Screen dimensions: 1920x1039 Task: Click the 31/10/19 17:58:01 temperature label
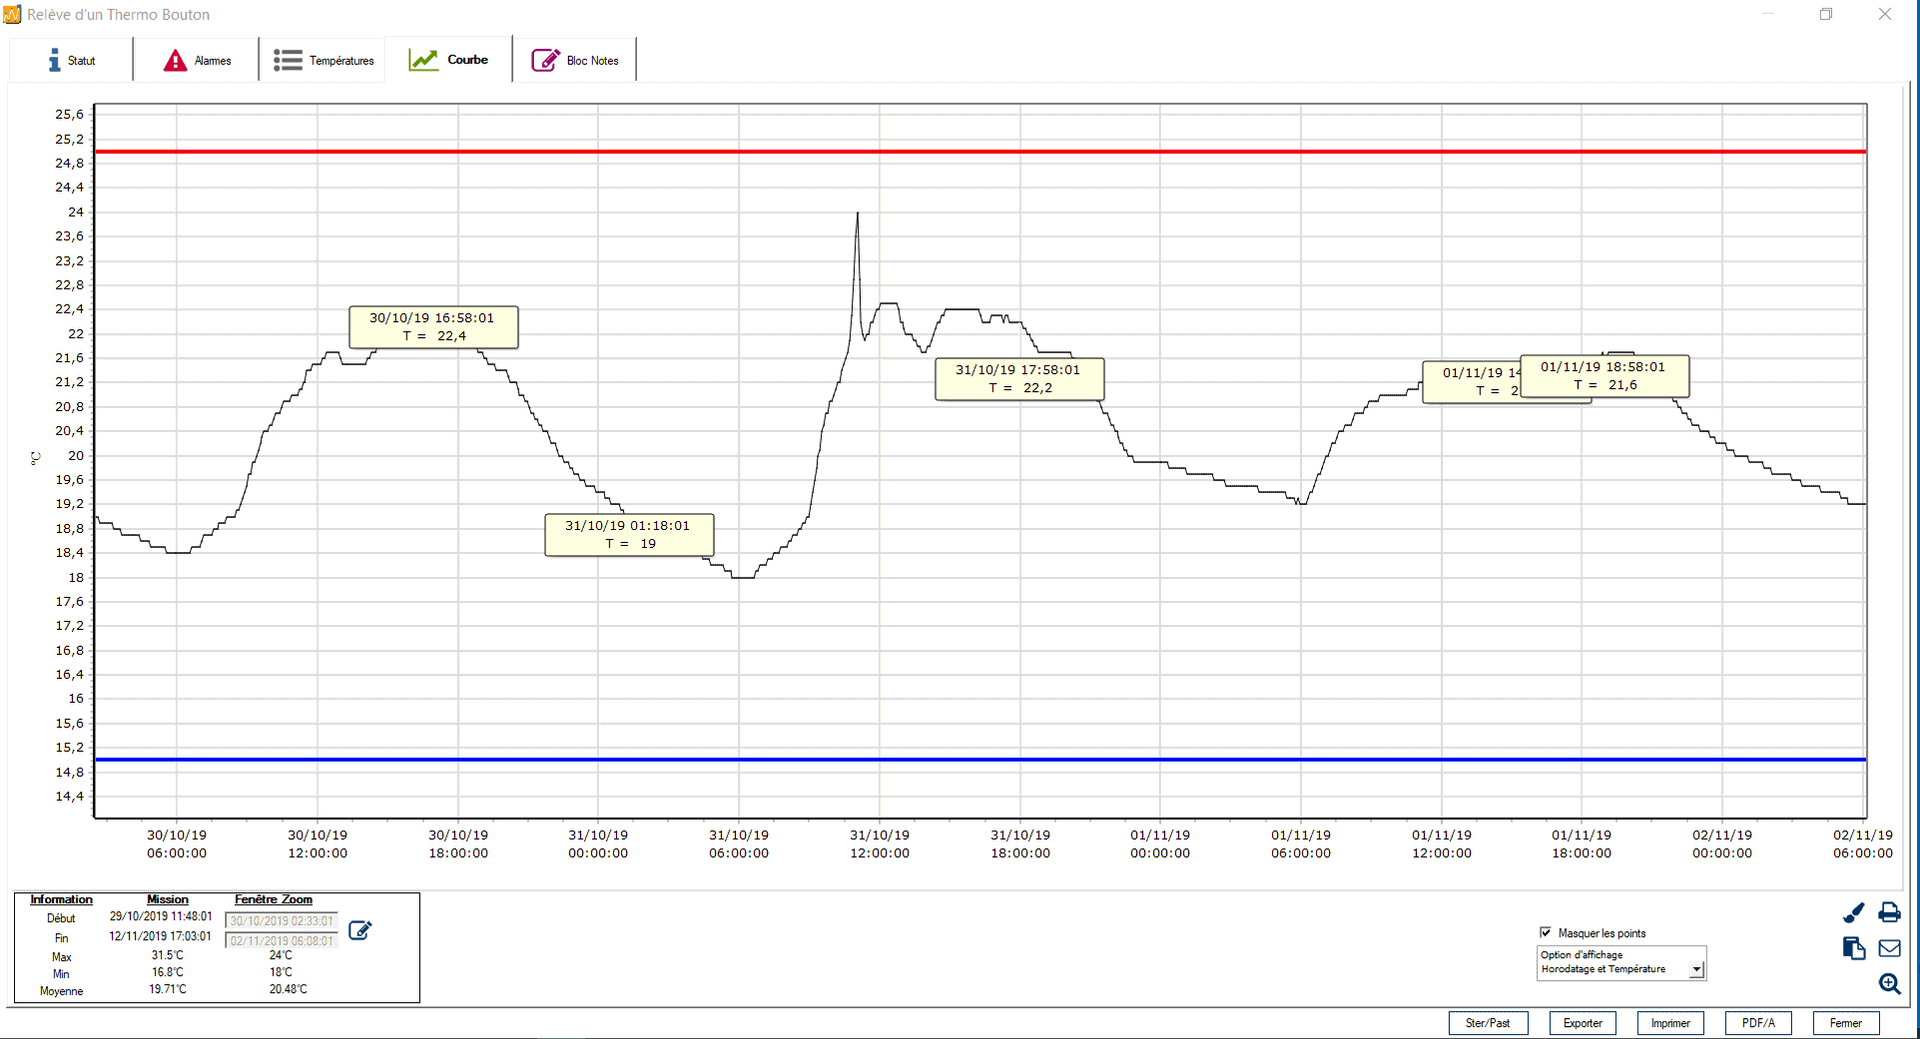coord(1018,379)
